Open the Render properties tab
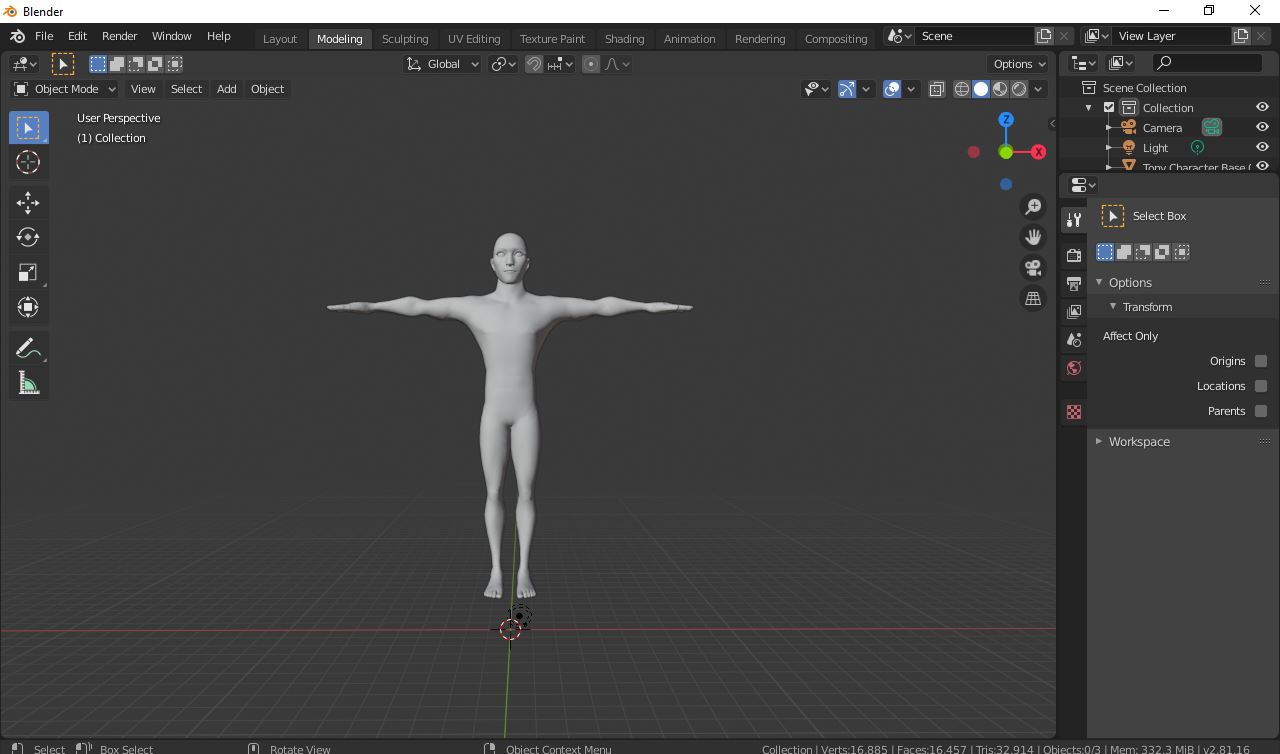 pyautogui.click(x=1074, y=255)
